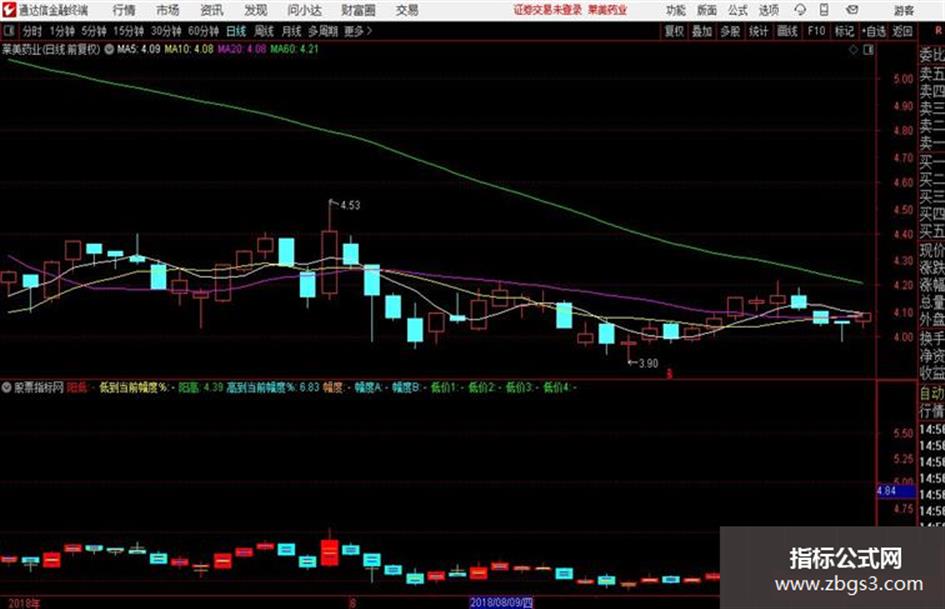Open the 选项 menu
This screenshot has width=945, height=609.
pos(768,10)
